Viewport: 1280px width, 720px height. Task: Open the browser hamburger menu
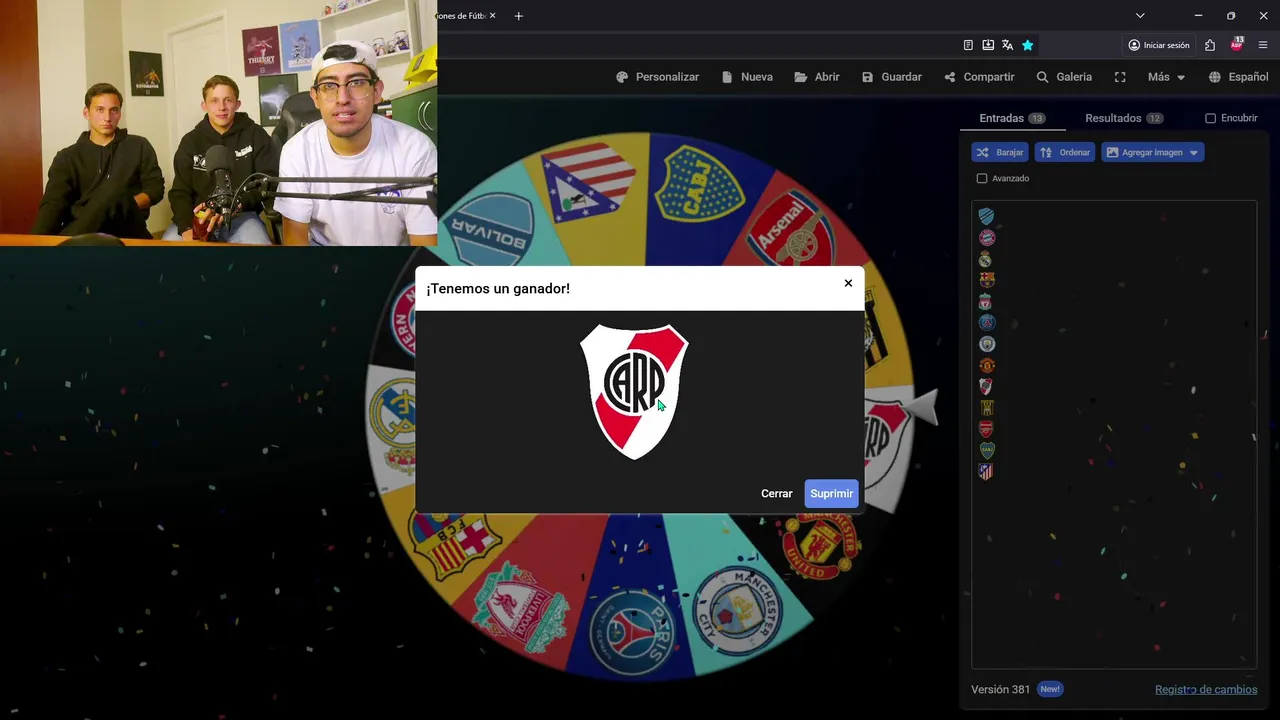[x=1263, y=45]
